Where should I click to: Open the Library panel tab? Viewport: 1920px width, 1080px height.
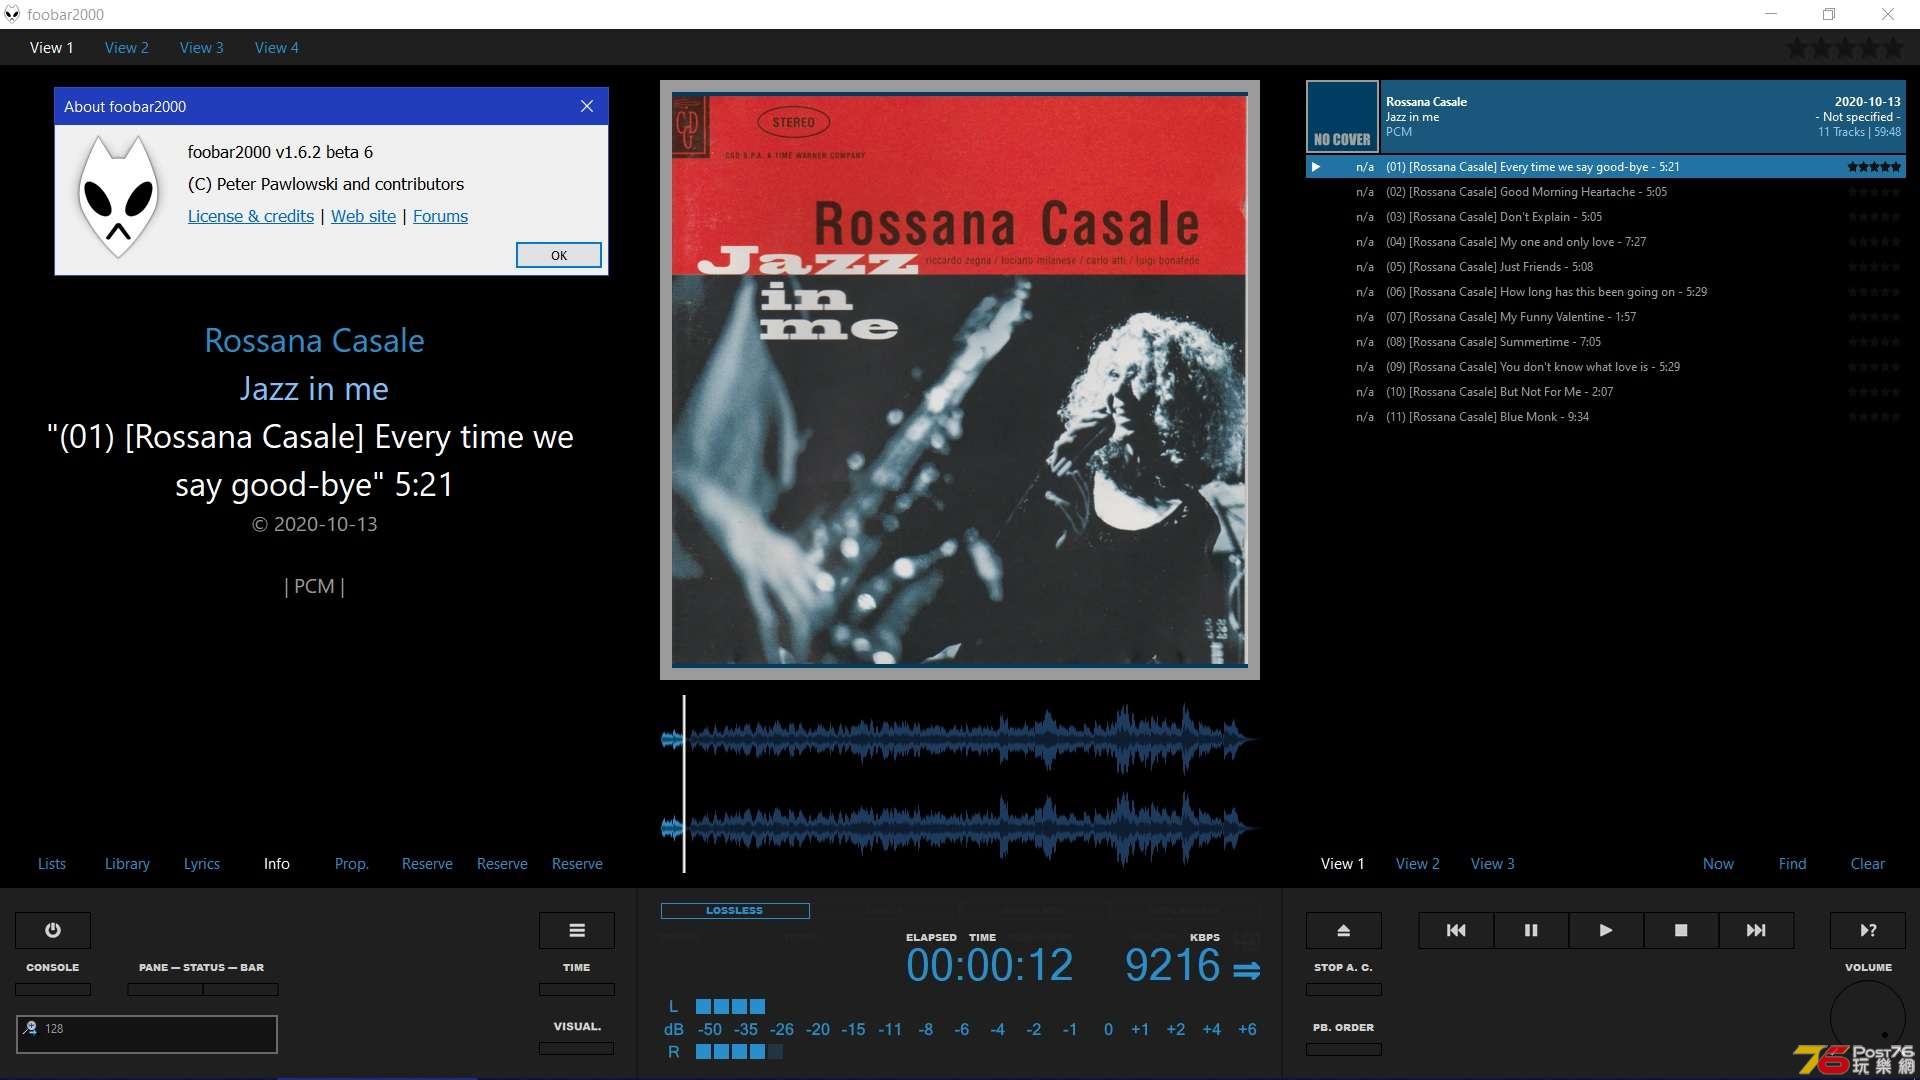[x=127, y=863]
